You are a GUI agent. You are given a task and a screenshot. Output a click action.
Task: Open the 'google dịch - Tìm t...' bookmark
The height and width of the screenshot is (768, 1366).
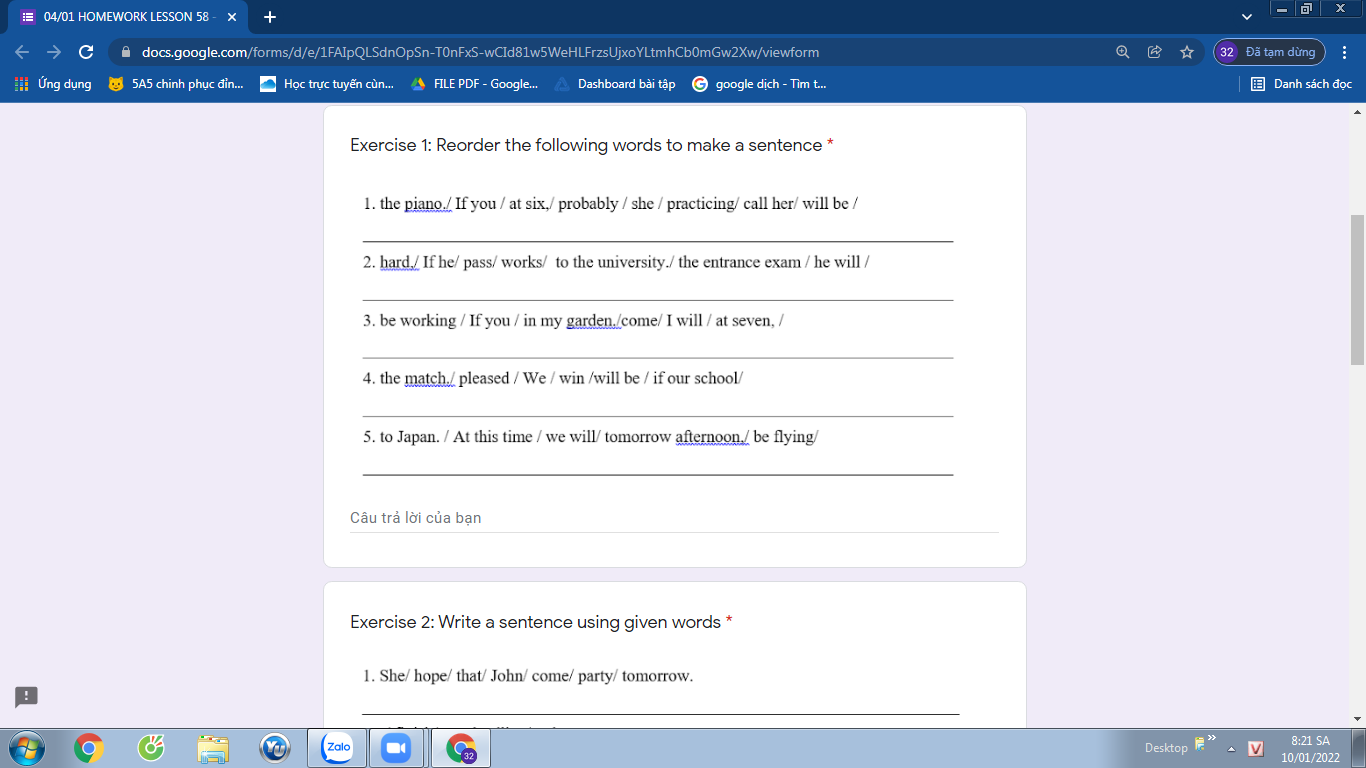[x=759, y=84]
